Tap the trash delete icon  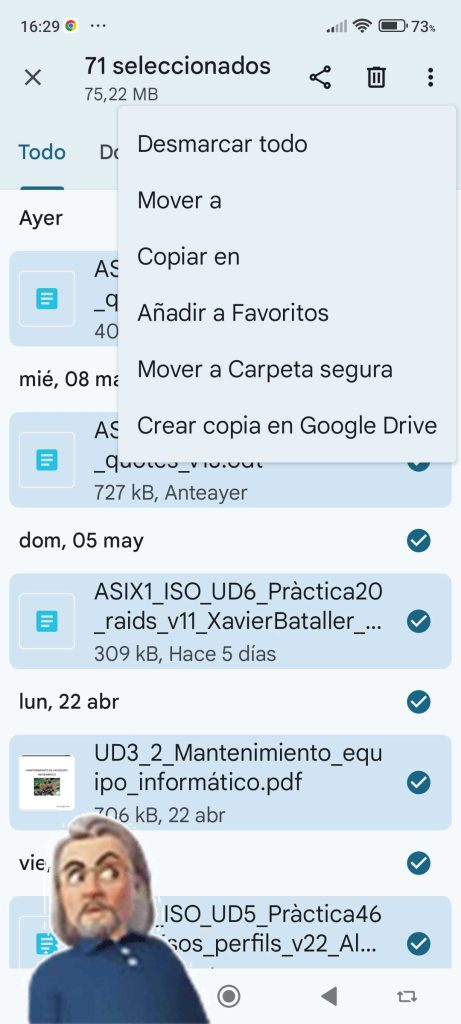click(x=375, y=78)
